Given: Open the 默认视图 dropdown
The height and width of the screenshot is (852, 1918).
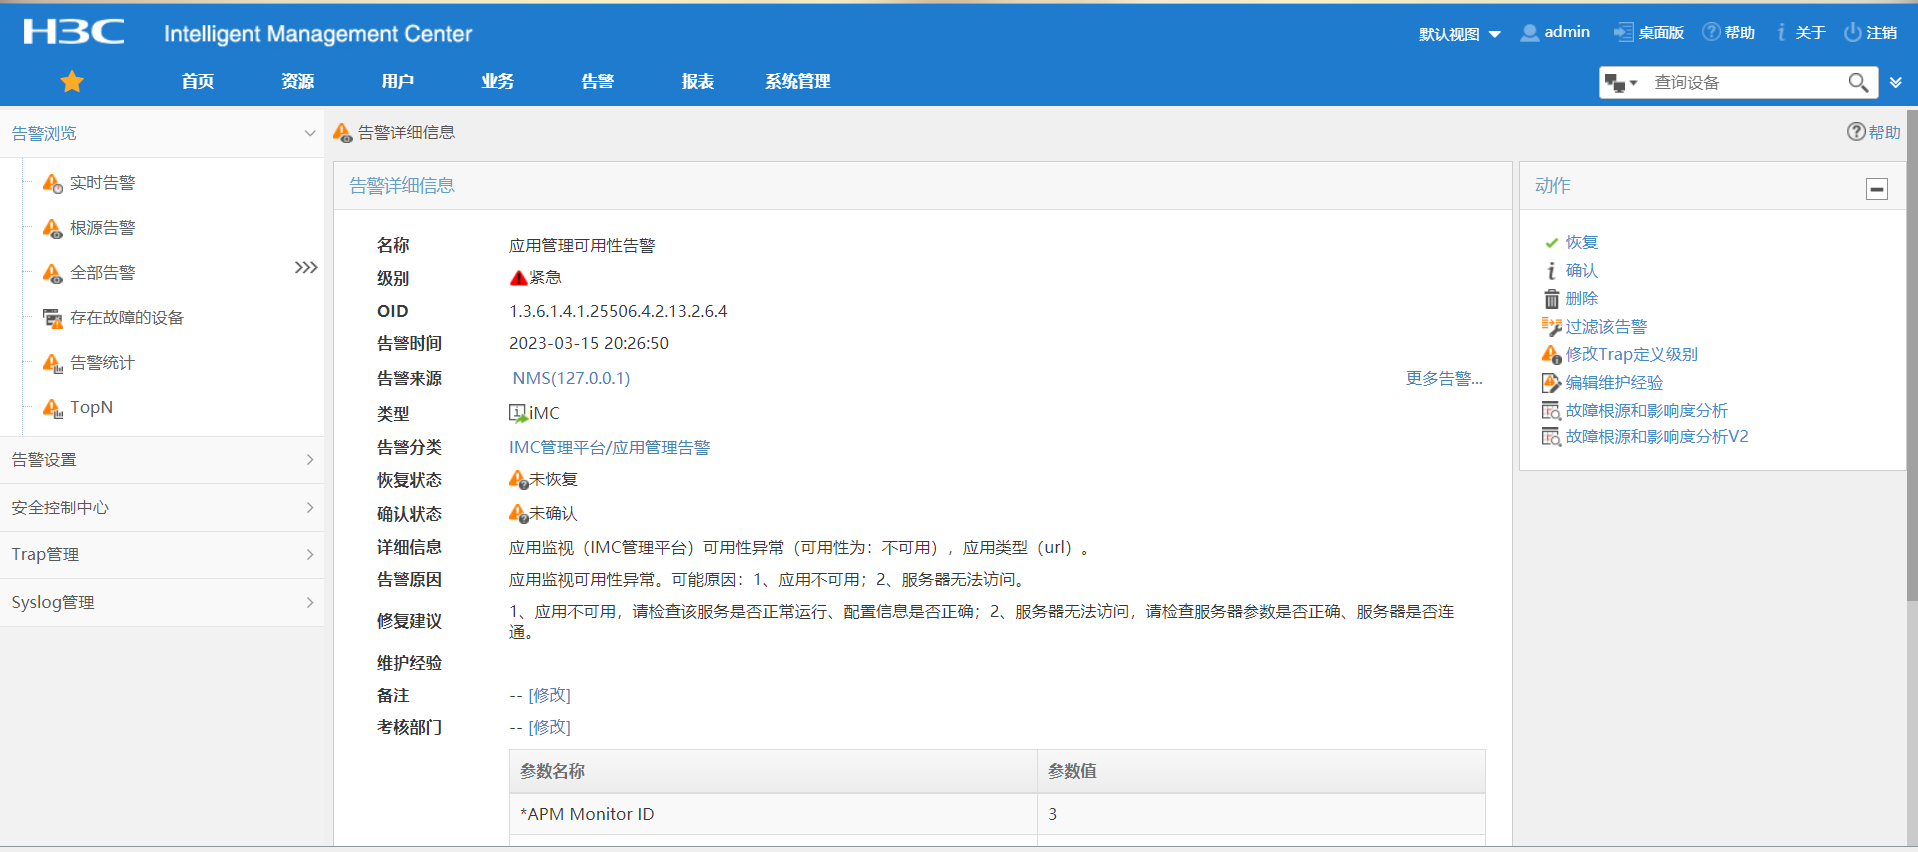Looking at the screenshot, I should click(1459, 34).
